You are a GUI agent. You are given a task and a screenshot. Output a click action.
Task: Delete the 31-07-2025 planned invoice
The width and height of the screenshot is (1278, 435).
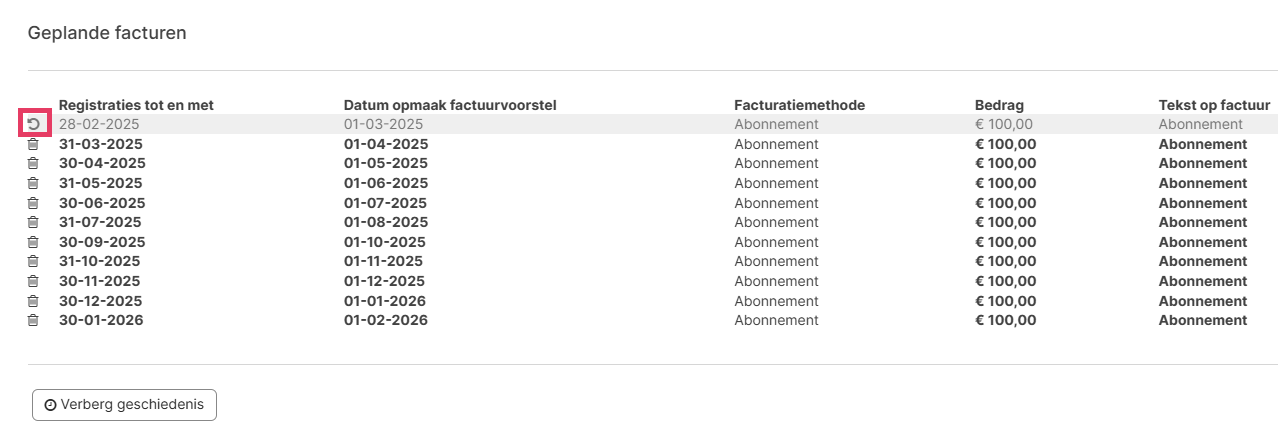pos(33,222)
